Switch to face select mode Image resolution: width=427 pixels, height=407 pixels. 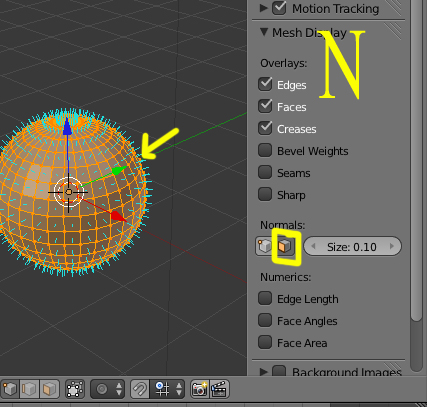click(49, 389)
